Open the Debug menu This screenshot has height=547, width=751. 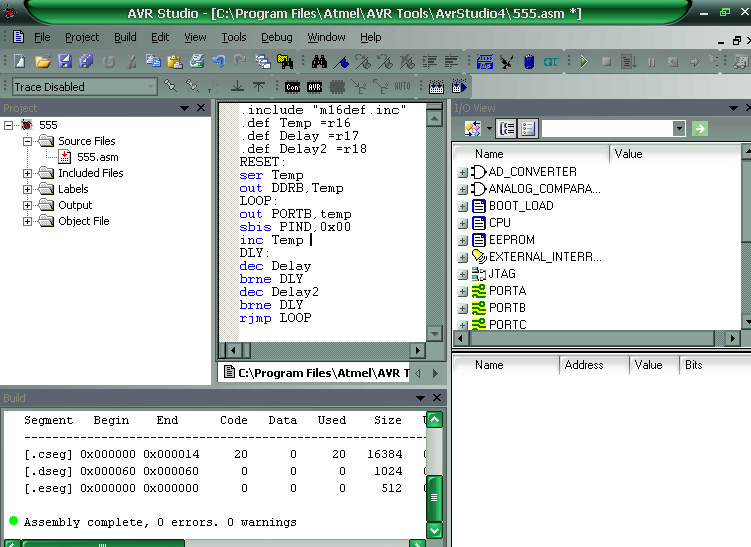(x=276, y=37)
